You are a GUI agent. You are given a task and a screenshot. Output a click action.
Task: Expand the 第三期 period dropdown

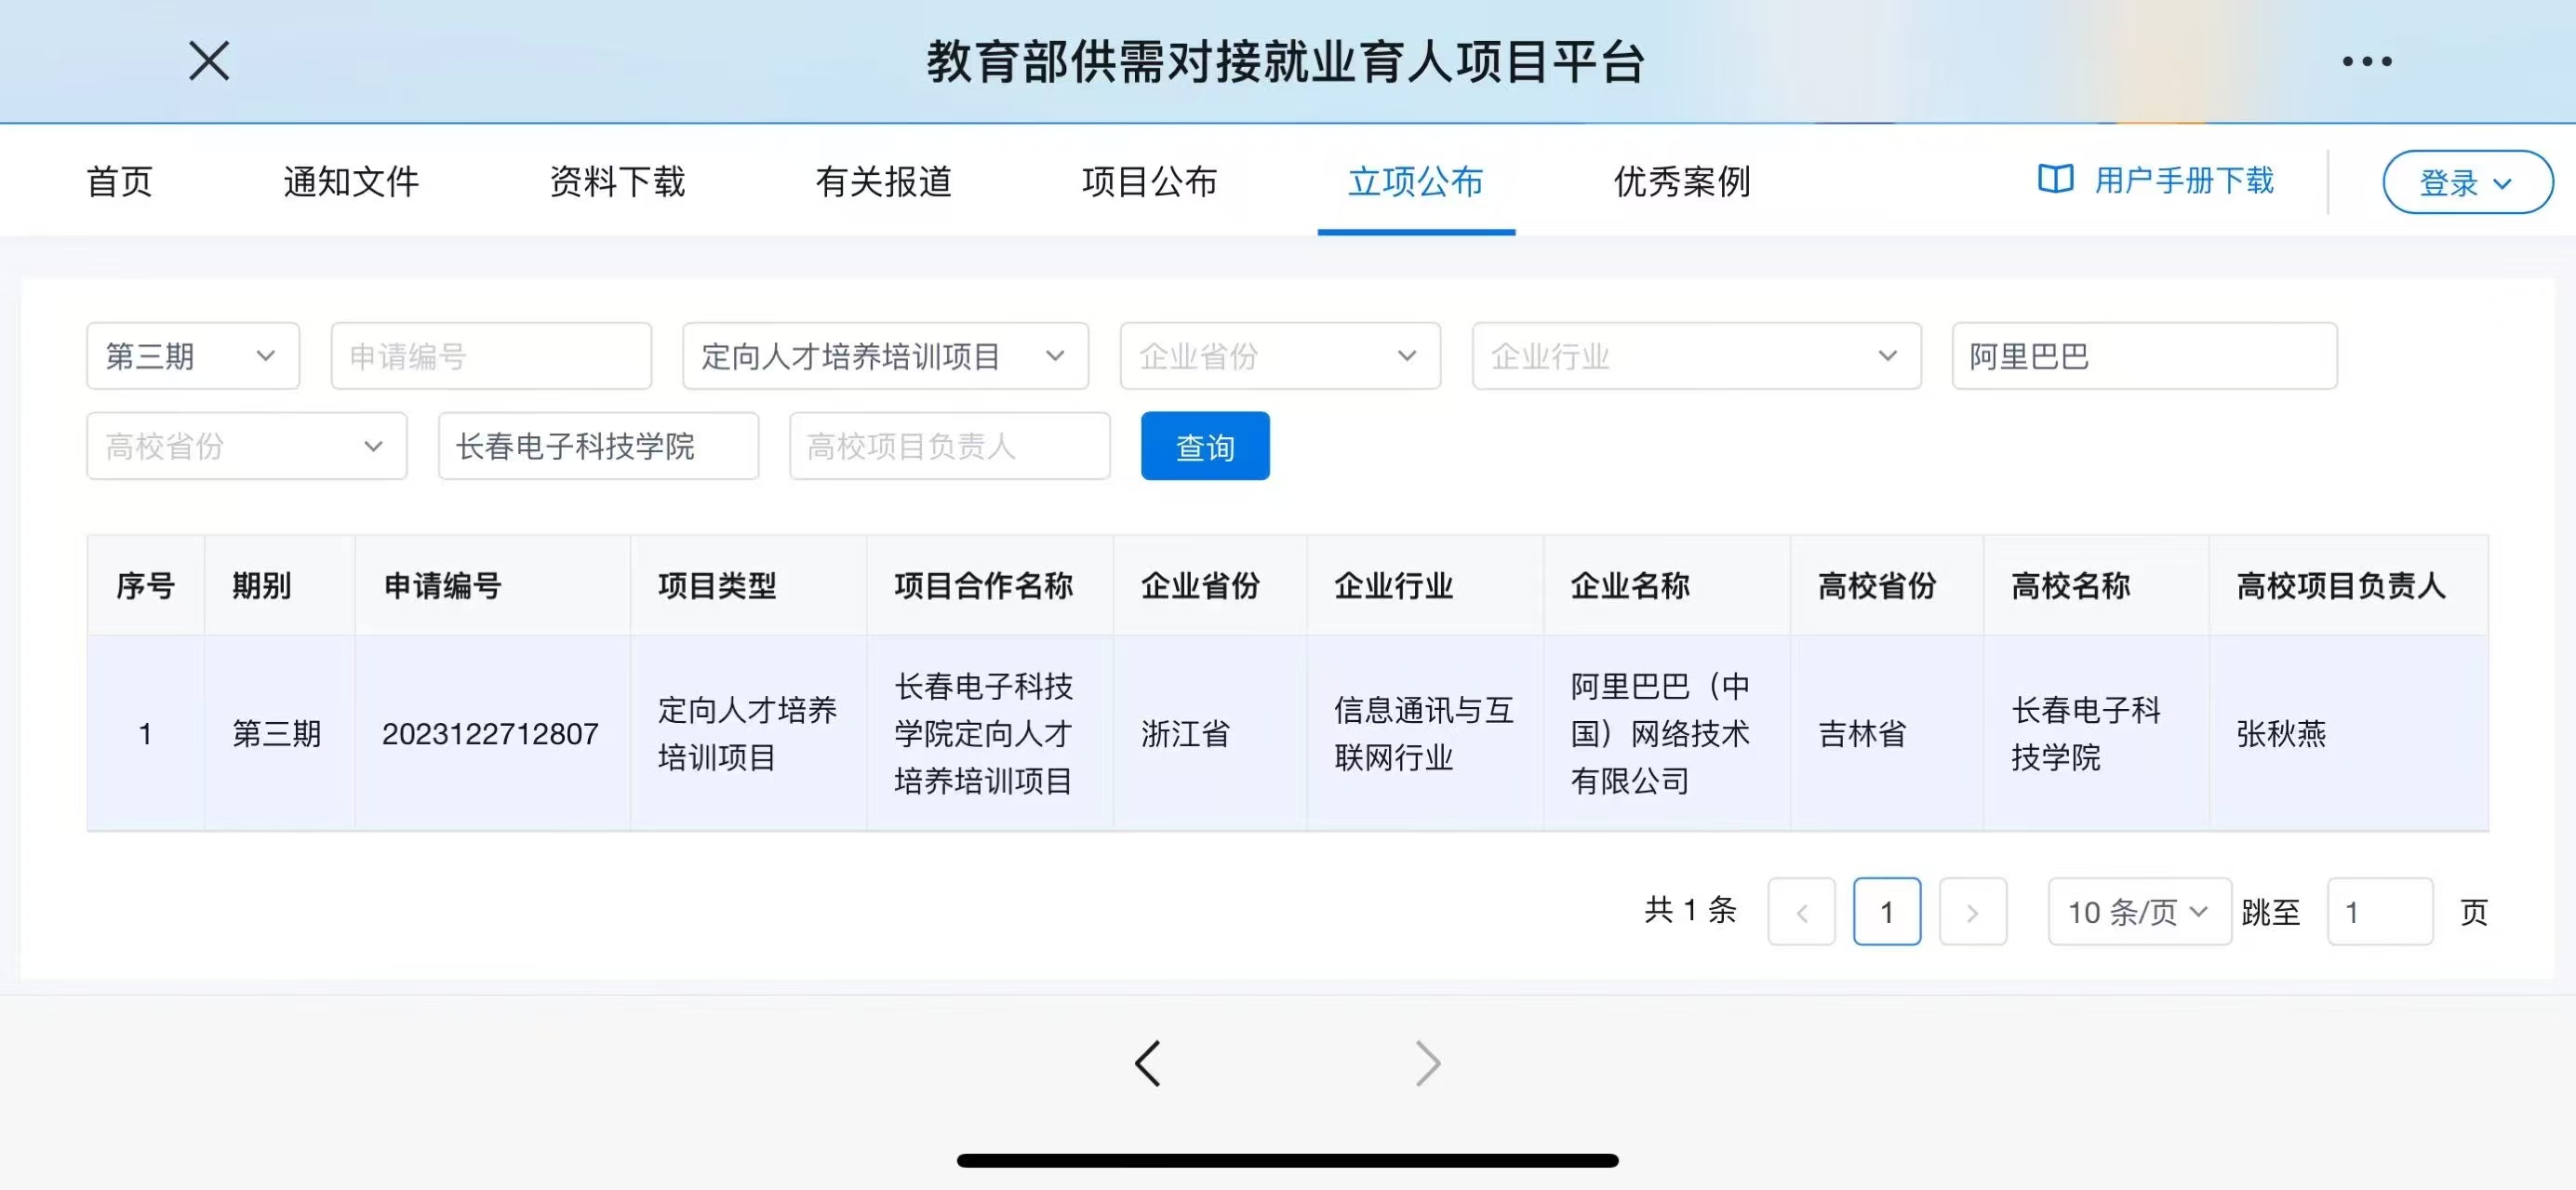pos(193,356)
